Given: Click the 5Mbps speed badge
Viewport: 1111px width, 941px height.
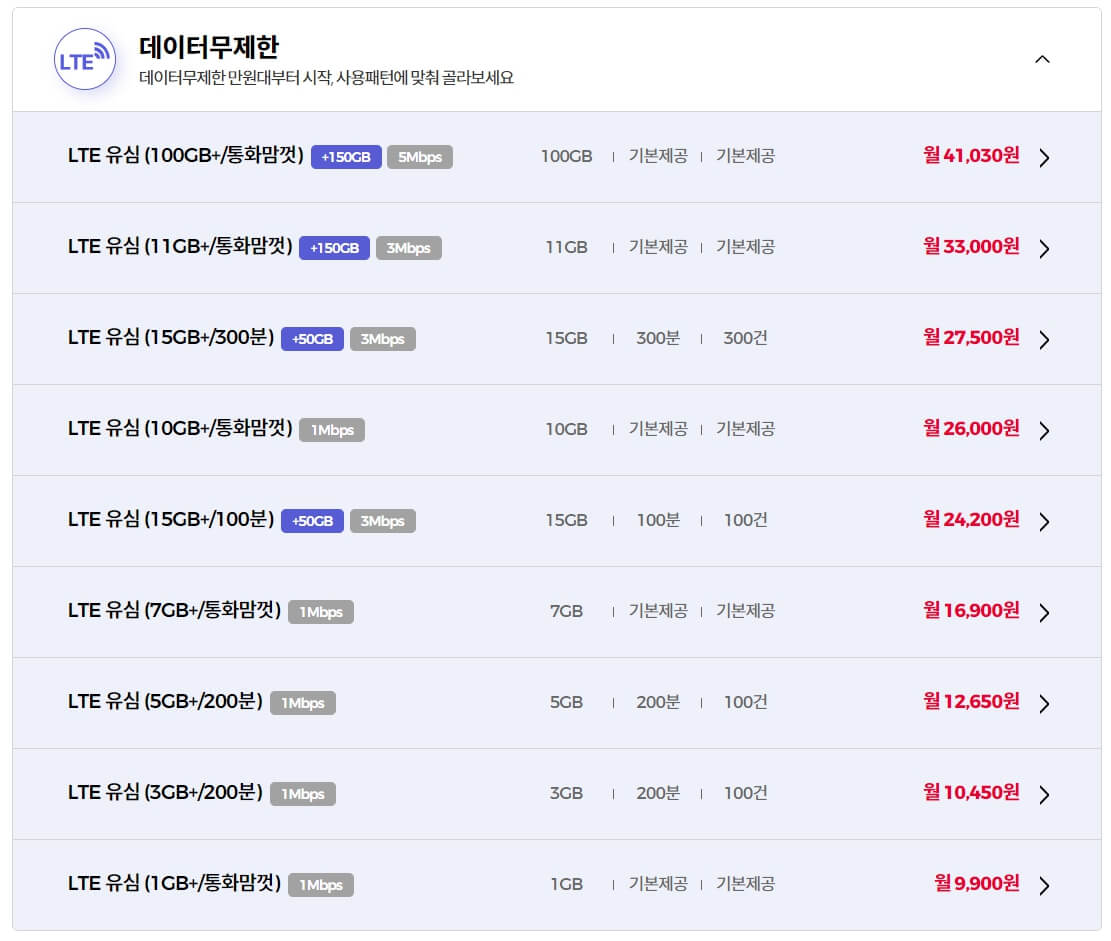Looking at the screenshot, I should [419, 156].
